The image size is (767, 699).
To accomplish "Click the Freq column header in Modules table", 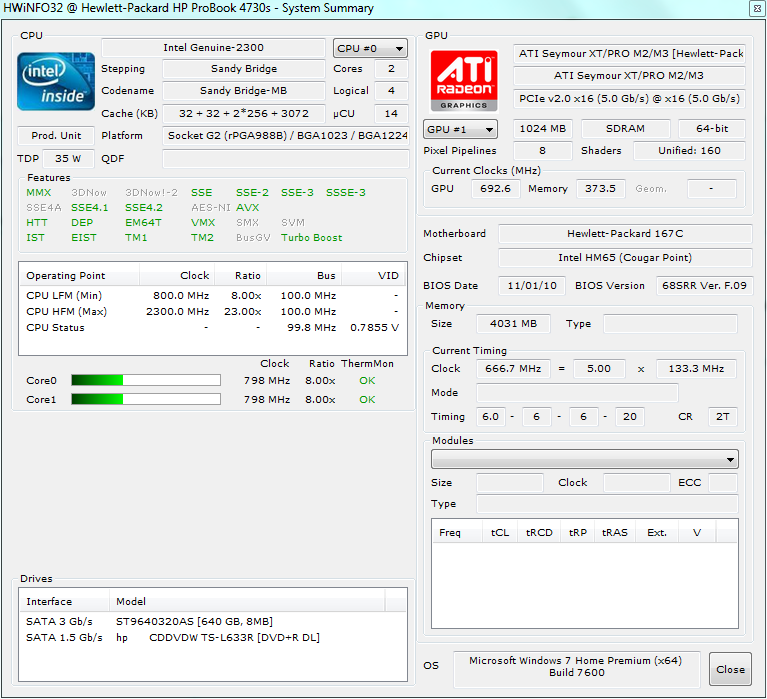I will click(x=457, y=532).
